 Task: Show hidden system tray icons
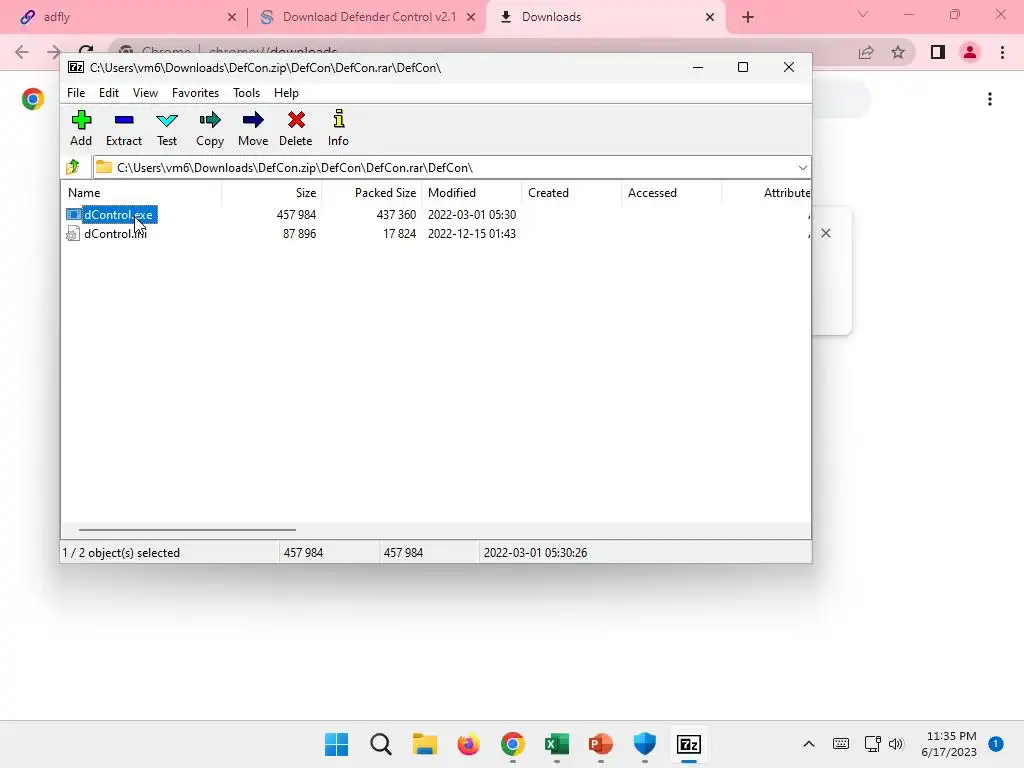click(808, 744)
